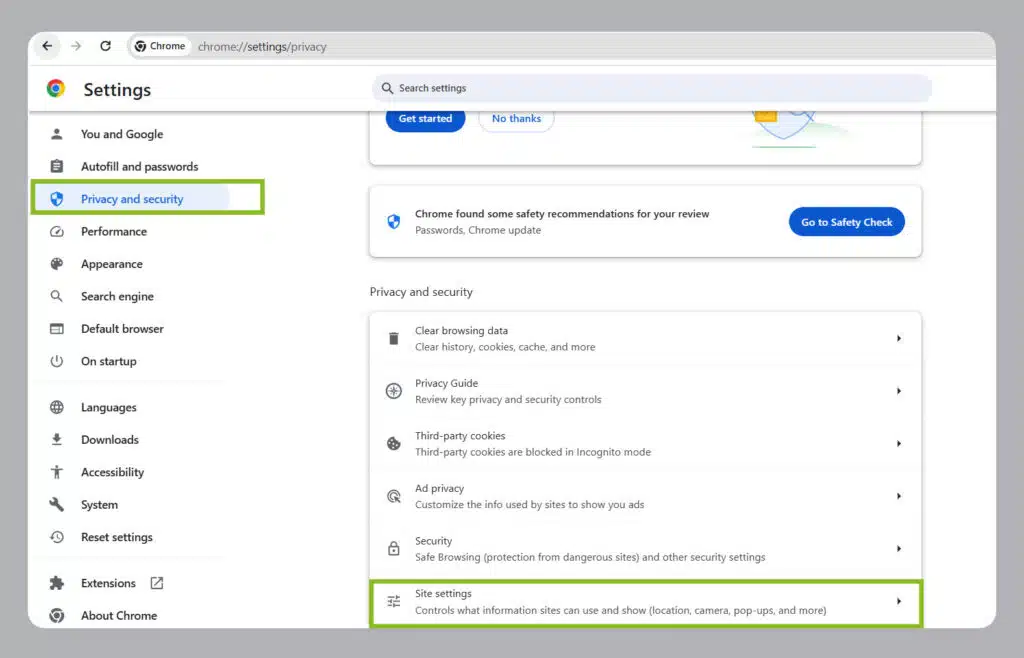Click Go to Safety Check button

point(846,222)
